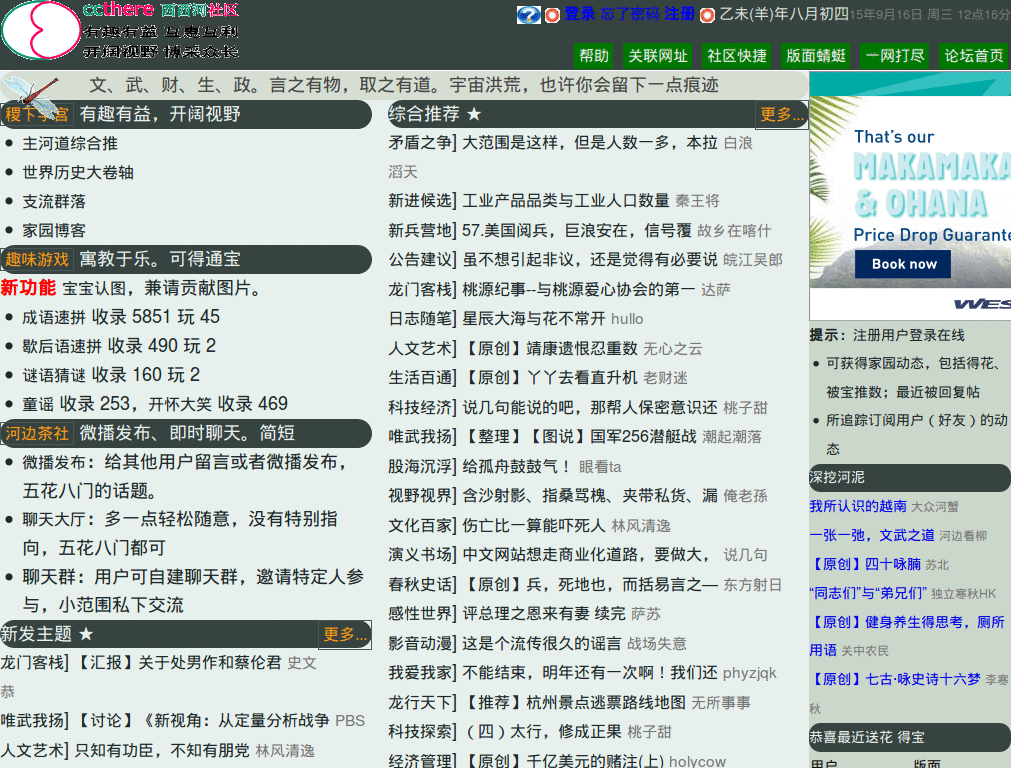Click the red circle icon before 乙未(羊)年
1024x768 pixels.
click(x=707, y=15)
